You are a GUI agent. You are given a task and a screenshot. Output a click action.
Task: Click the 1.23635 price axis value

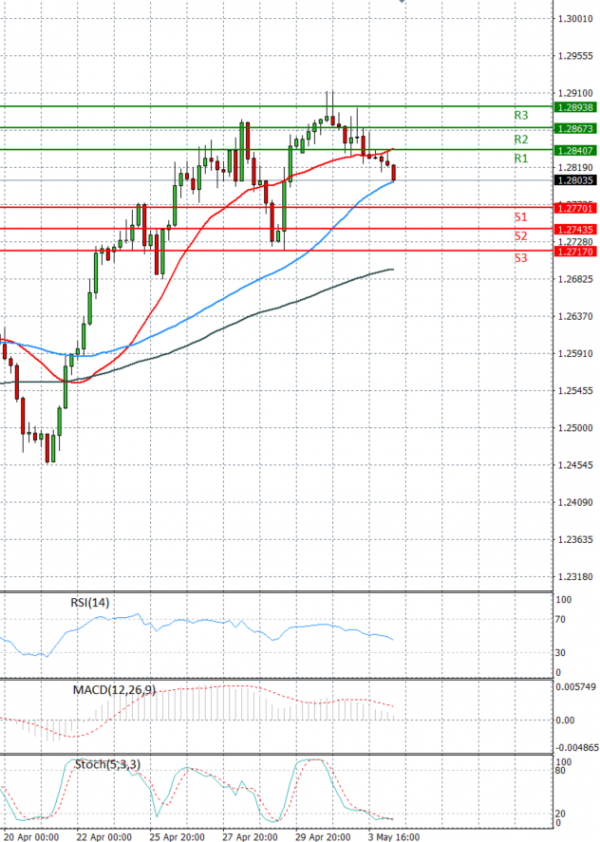pos(575,539)
